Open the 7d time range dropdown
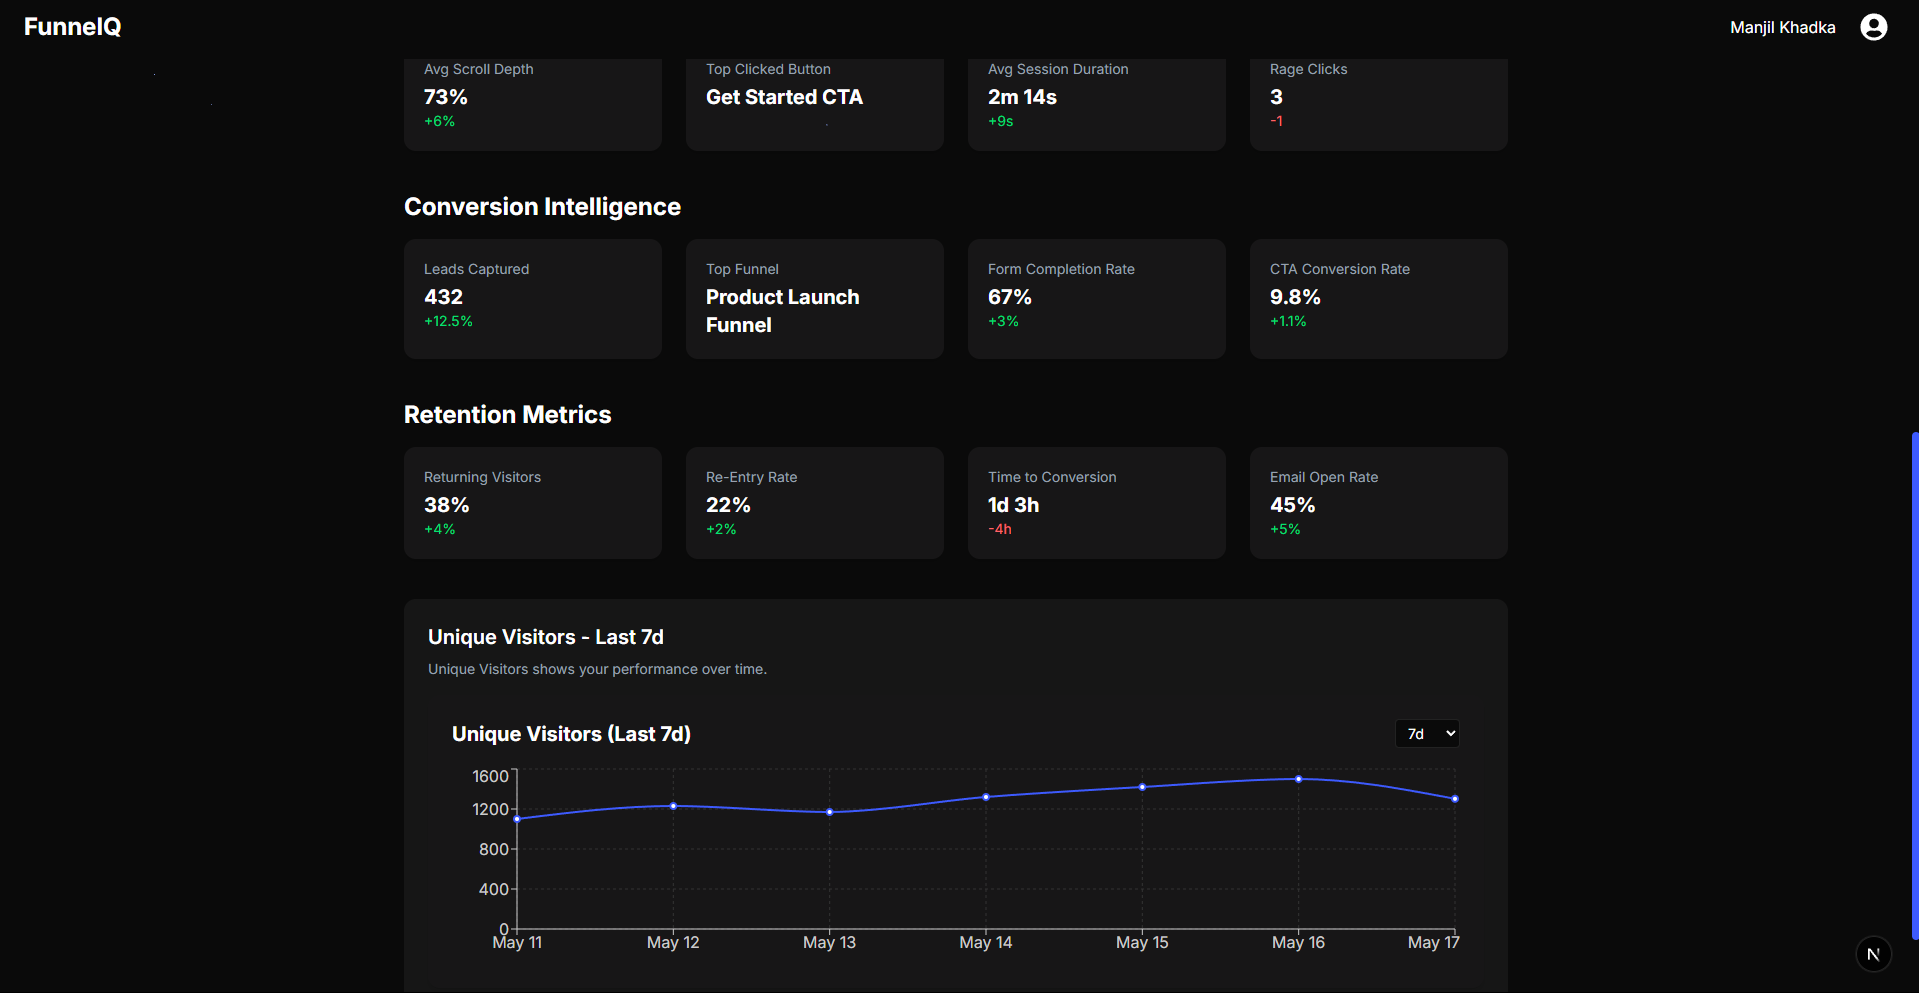The width and height of the screenshot is (1919, 993). pyautogui.click(x=1427, y=733)
